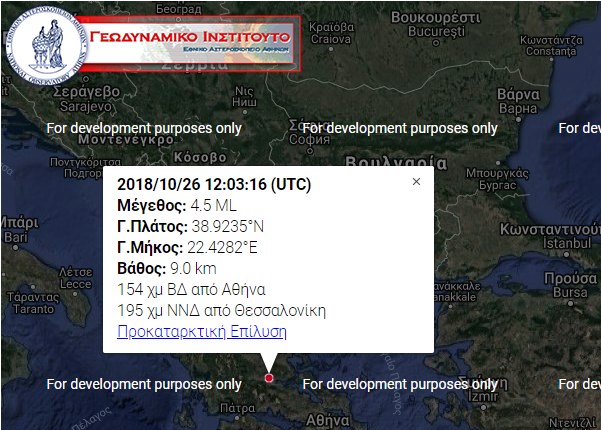Click the longitude value 22.4282°E
The image size is (601, 430).
[x=222, y=248]
